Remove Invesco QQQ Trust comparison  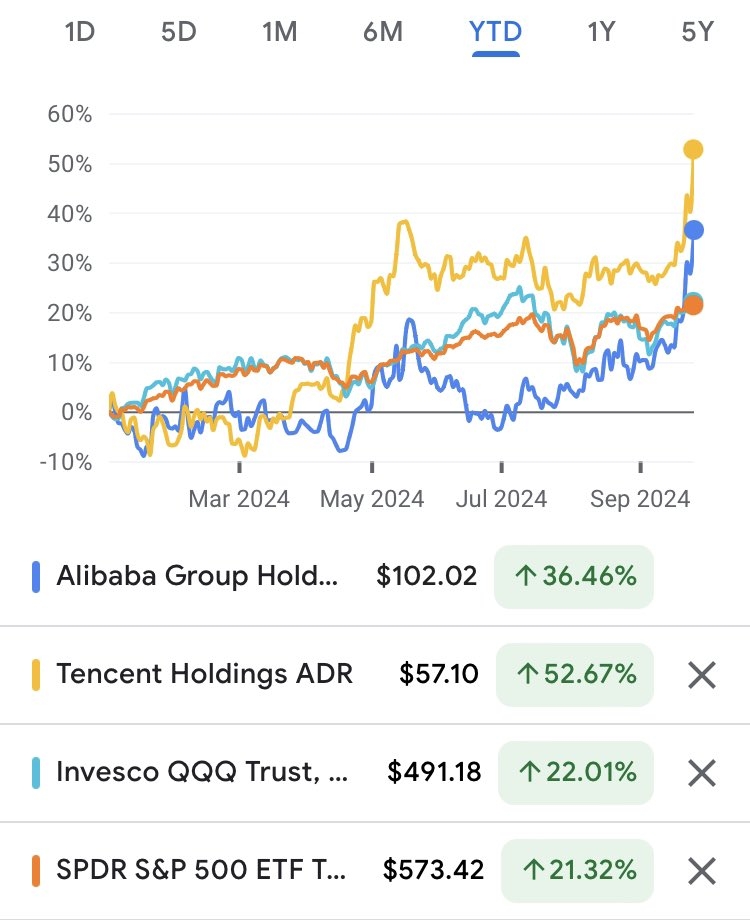[702, 772]
